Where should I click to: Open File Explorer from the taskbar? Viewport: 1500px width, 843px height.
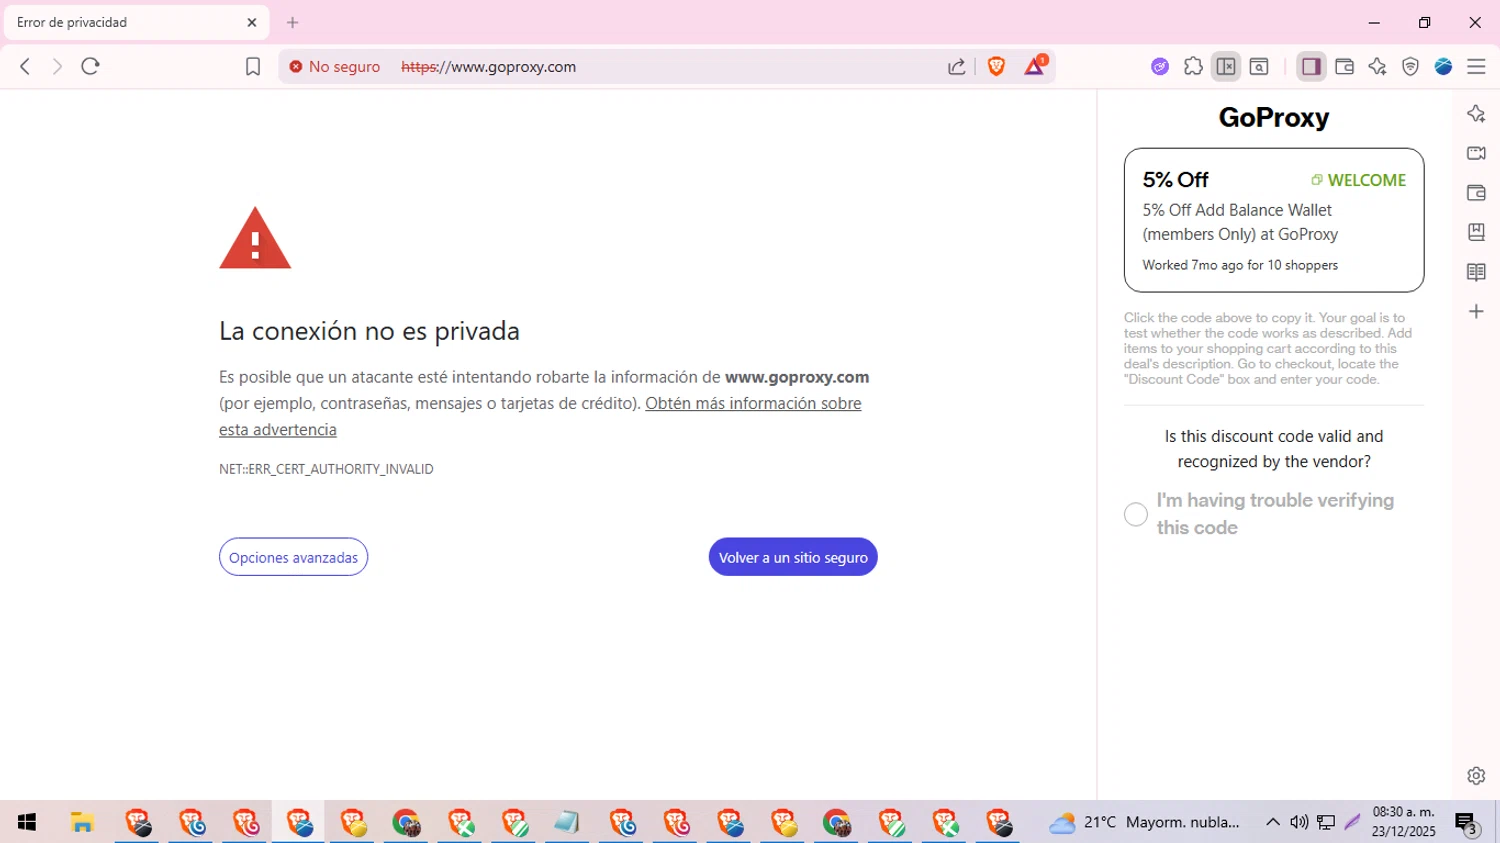pos(82,822)
